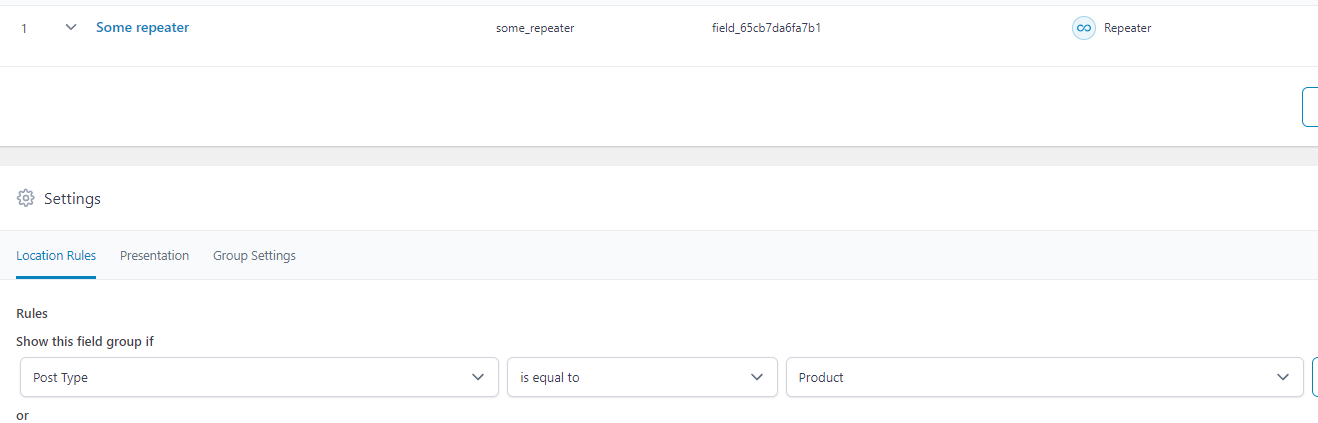The image size is (1318, 423).
Task: Click the cut-off button beside the Product dropdown
Action: tap(1315, 377)
